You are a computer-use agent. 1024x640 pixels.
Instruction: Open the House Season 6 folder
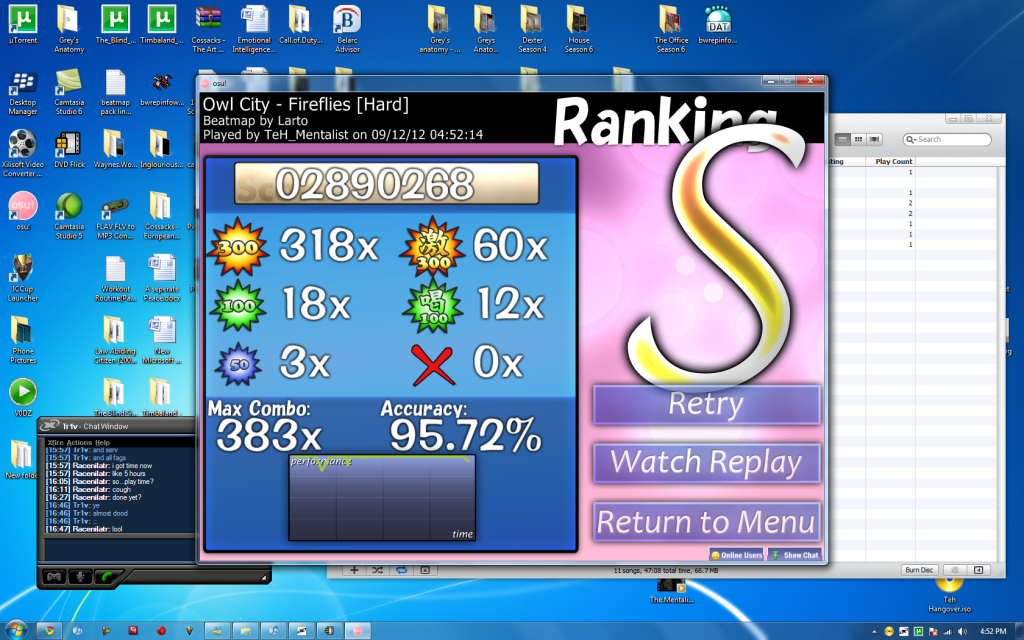tap(579, 30)
